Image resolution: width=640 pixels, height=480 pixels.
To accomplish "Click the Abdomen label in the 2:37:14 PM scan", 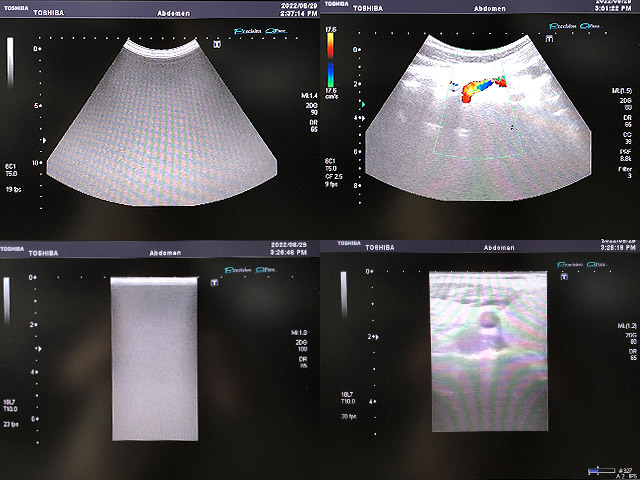I will pyautogui.click(x=174, y=13).
